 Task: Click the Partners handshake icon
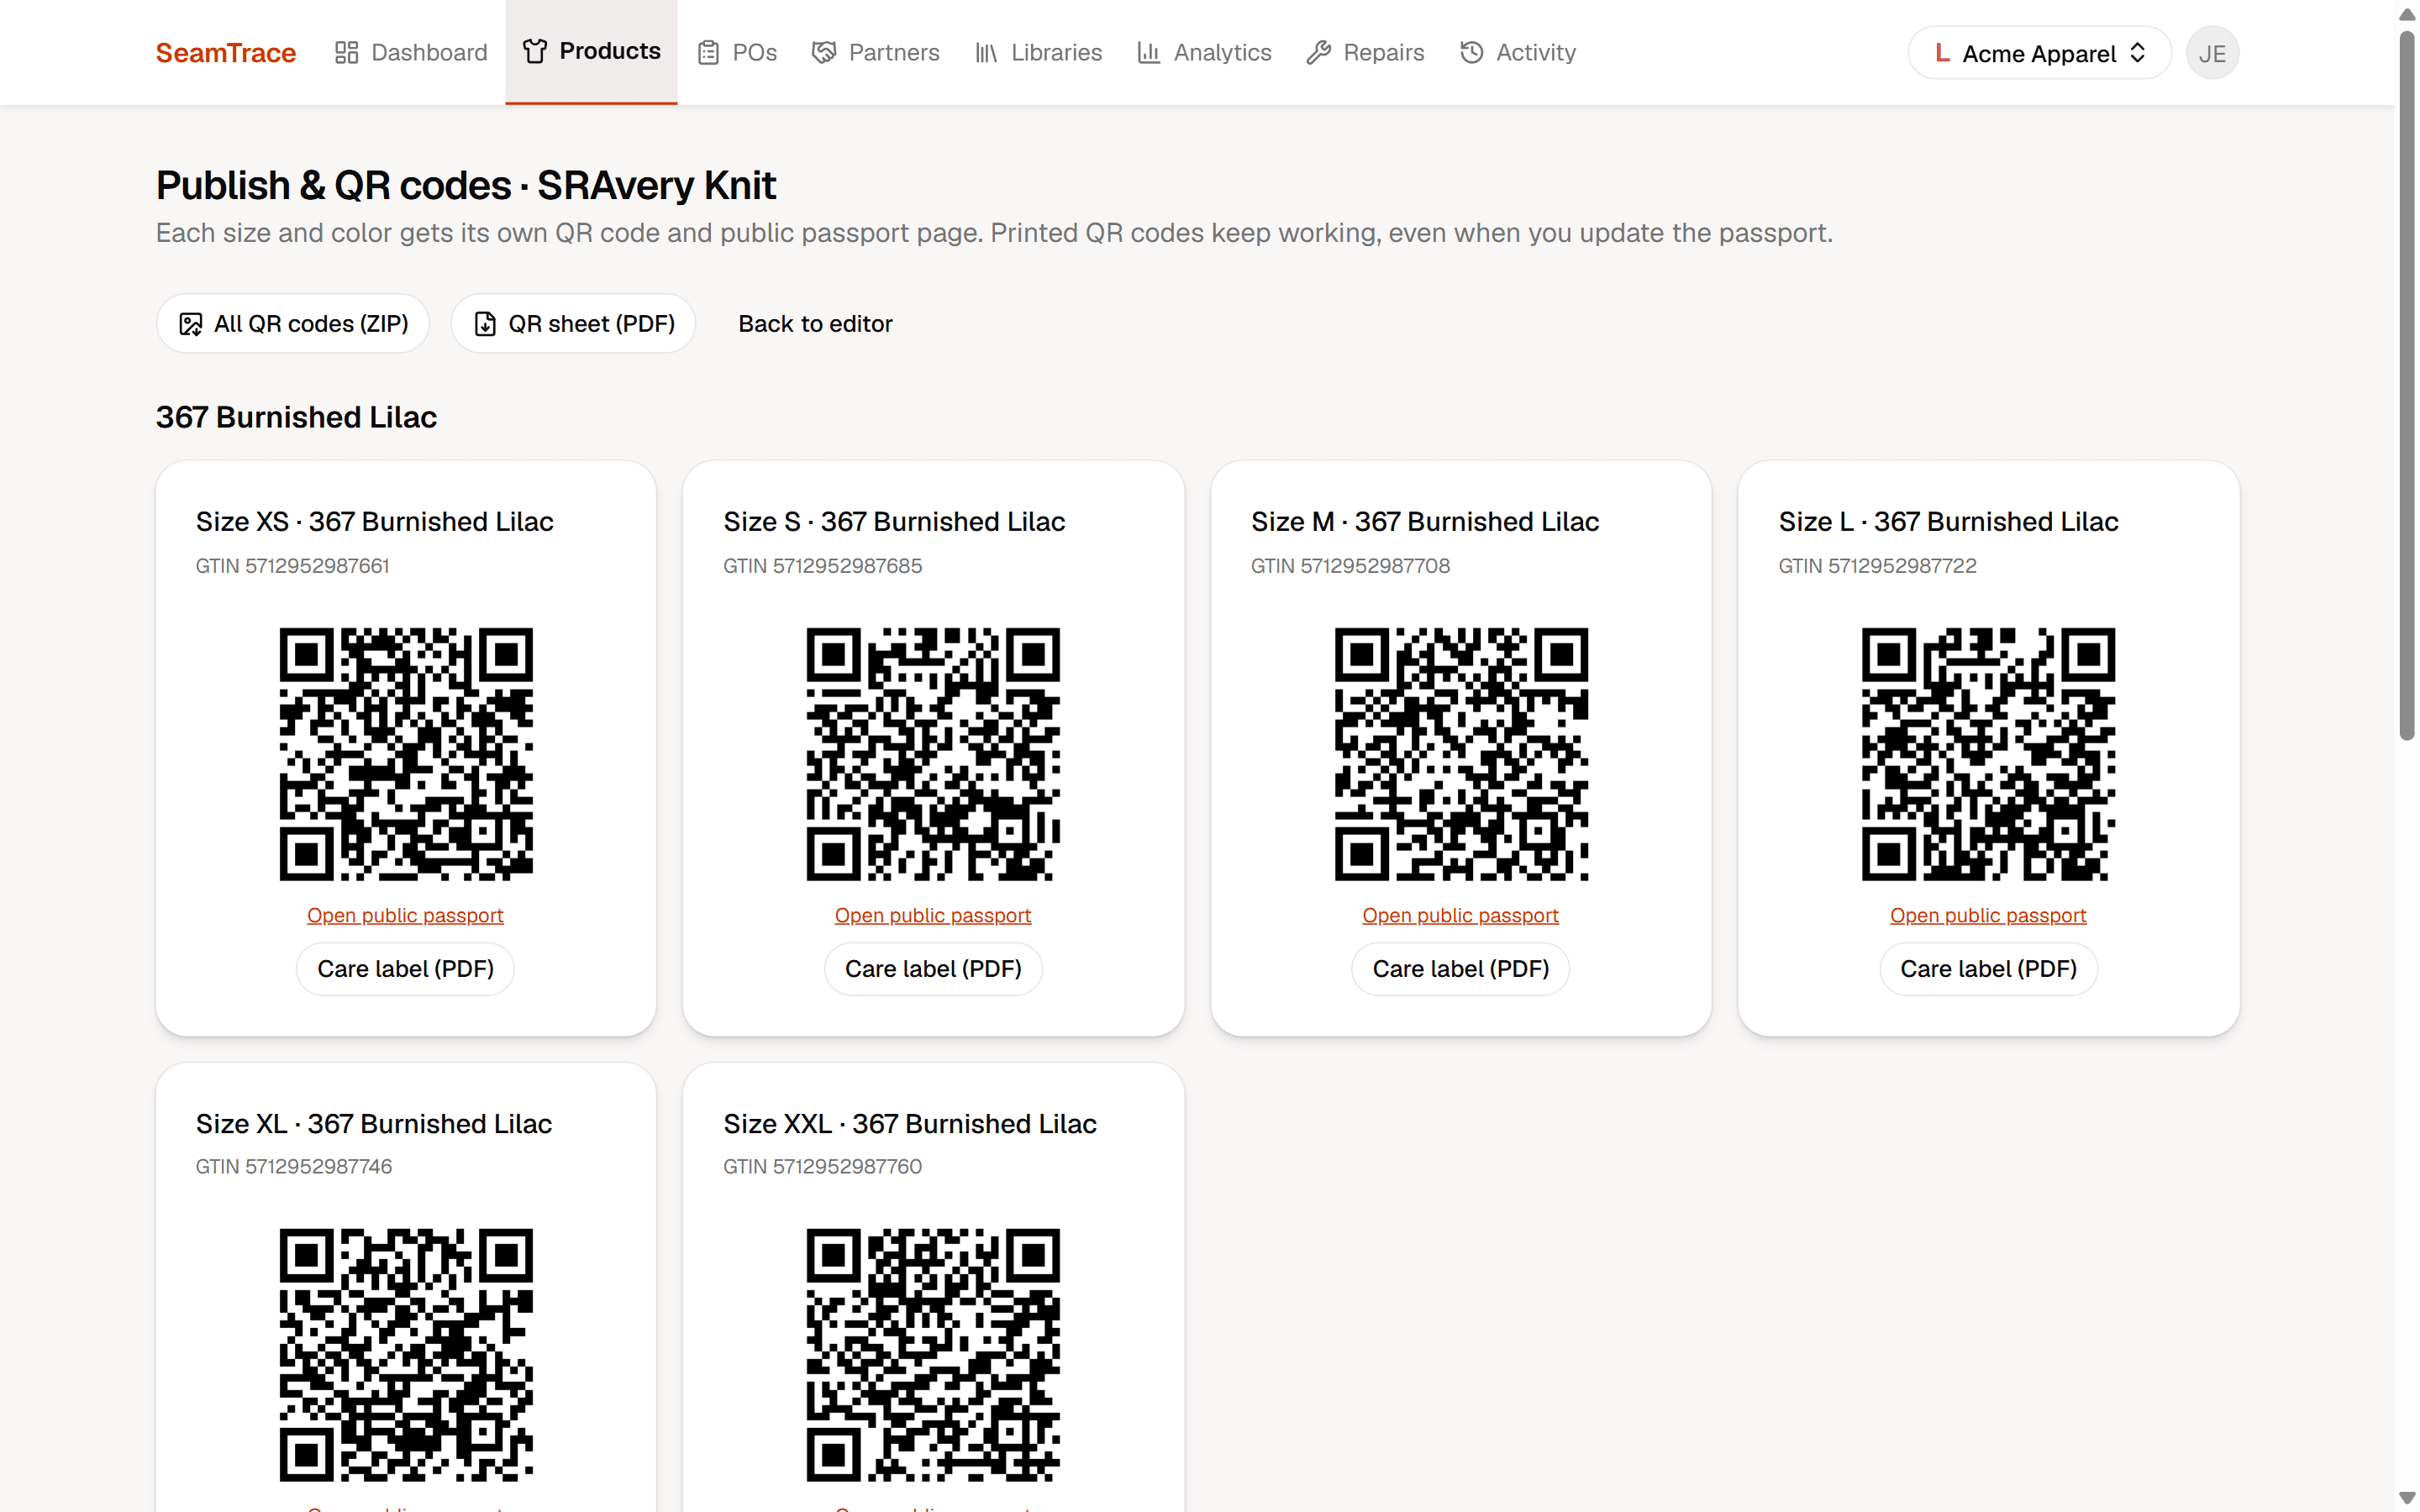coord(824,52)
